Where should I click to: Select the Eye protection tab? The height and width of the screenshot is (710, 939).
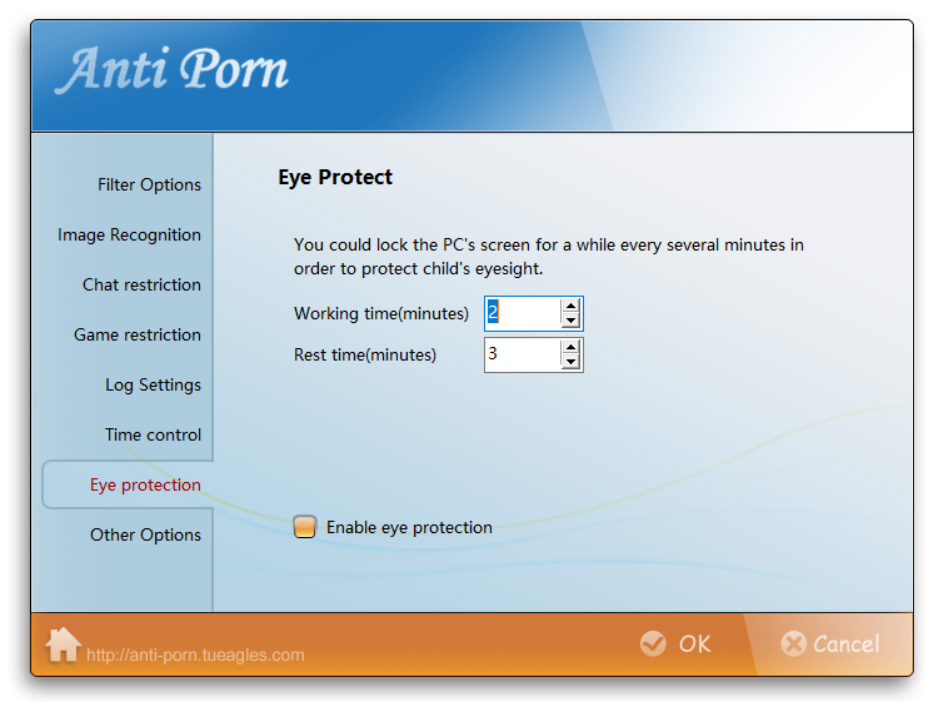(x=145, y=485)
